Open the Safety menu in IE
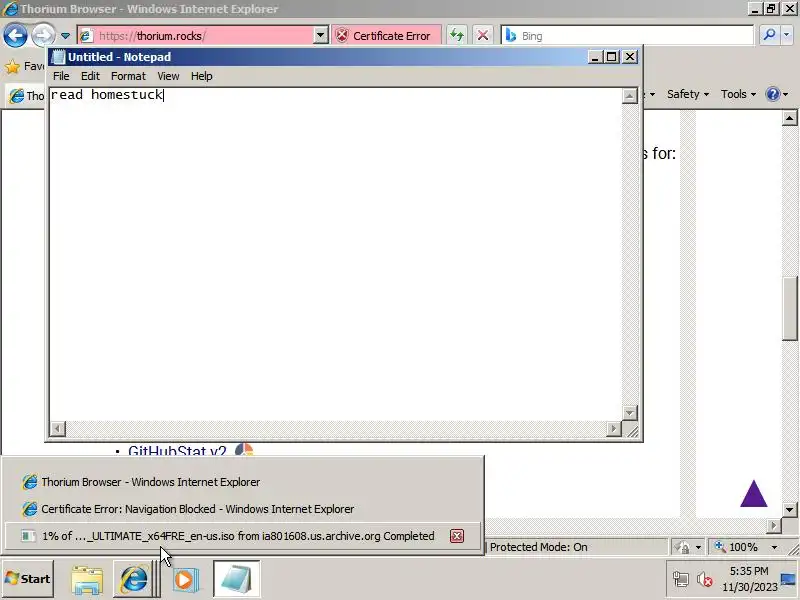Viewport: 800px width, 600px height. click(688, 94)
